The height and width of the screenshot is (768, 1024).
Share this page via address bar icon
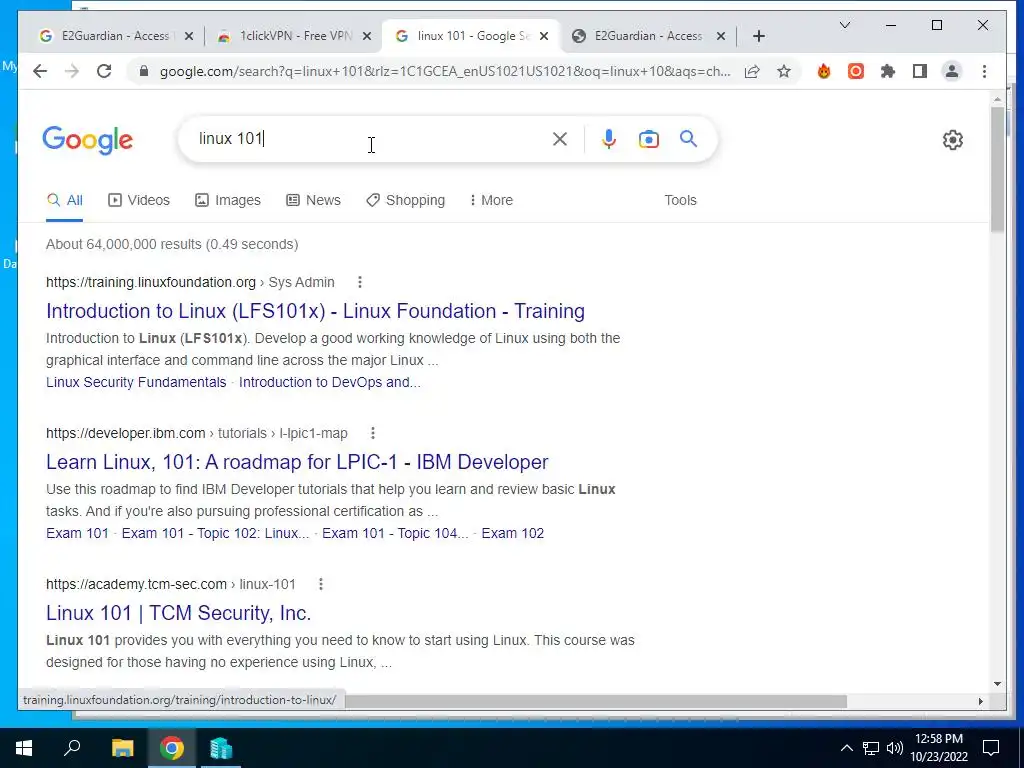[x=752, y=71]
